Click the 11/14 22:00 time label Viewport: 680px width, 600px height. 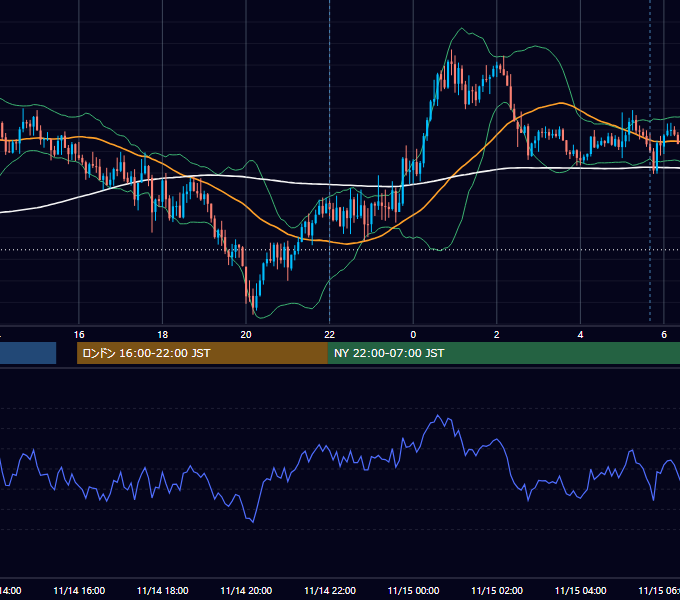tap(330, 590)
